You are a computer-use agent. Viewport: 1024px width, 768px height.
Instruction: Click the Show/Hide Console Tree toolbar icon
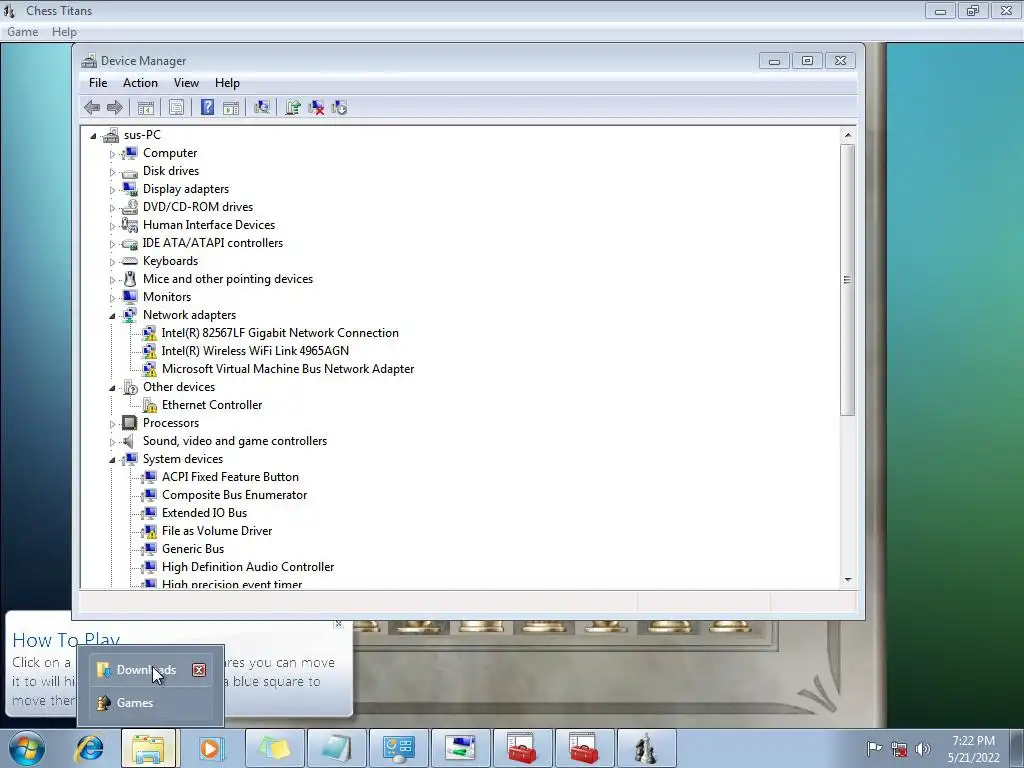click(x=146, y=108)
